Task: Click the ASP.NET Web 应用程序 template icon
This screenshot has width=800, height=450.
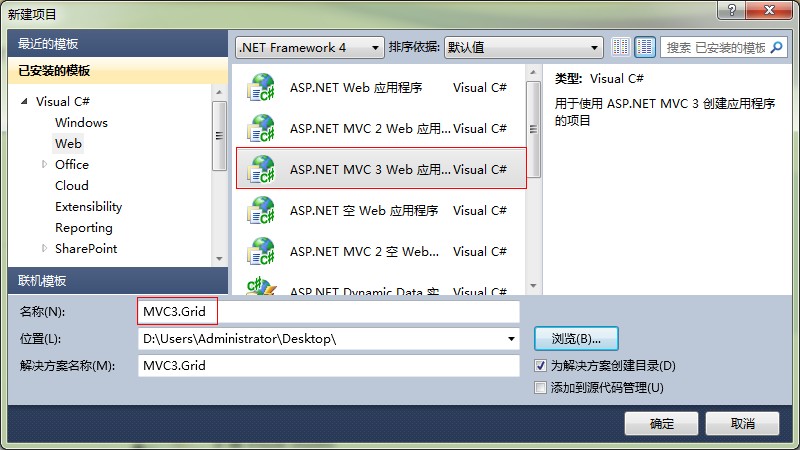Action: point(261,87)
